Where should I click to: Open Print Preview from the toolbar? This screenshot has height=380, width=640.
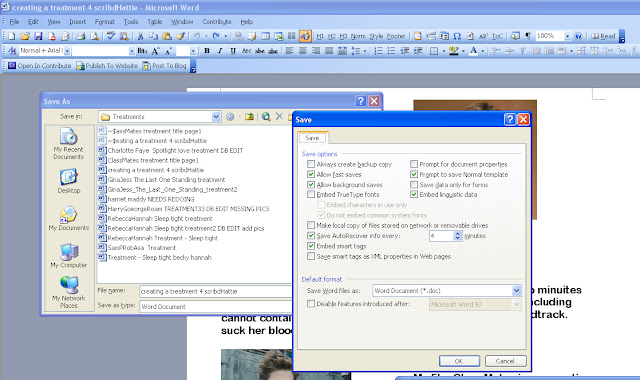pos(94,36)
